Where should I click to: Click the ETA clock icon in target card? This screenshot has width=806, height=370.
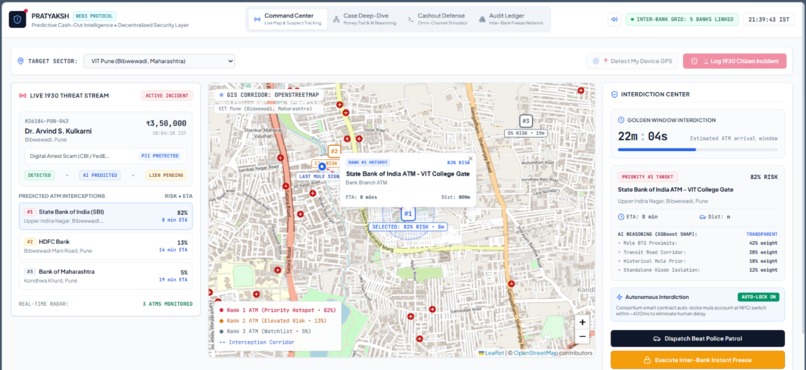pos(621,217)
